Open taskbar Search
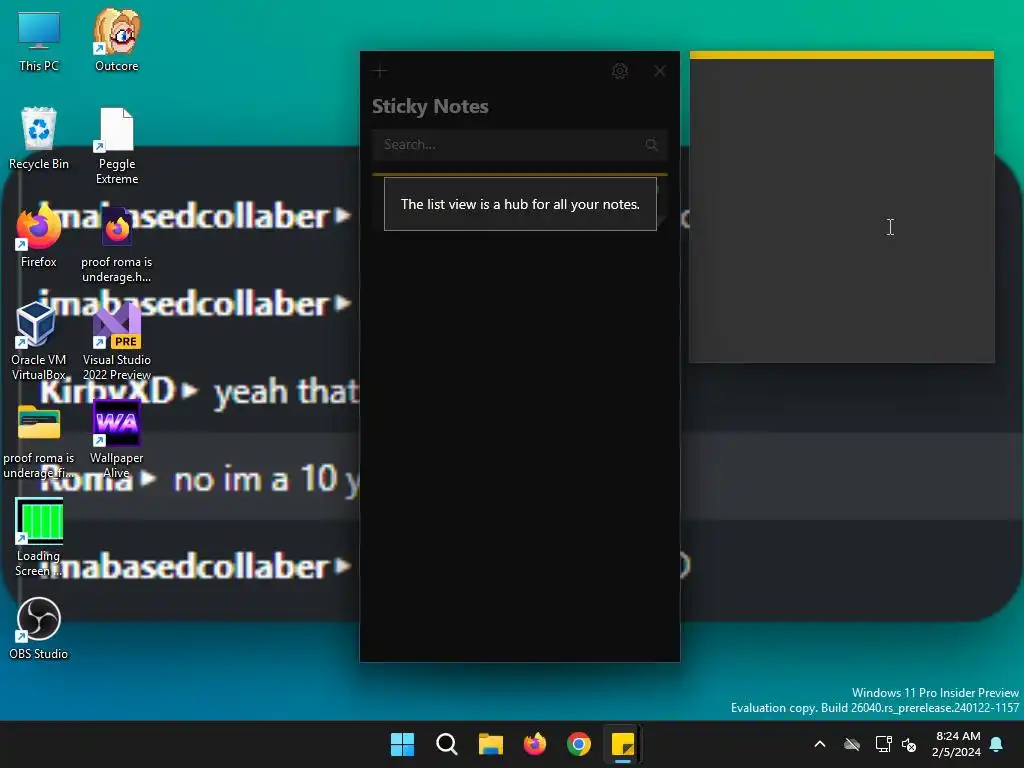Image resolution: width=1024 pixels, height=768 pixels. point(447,744)
